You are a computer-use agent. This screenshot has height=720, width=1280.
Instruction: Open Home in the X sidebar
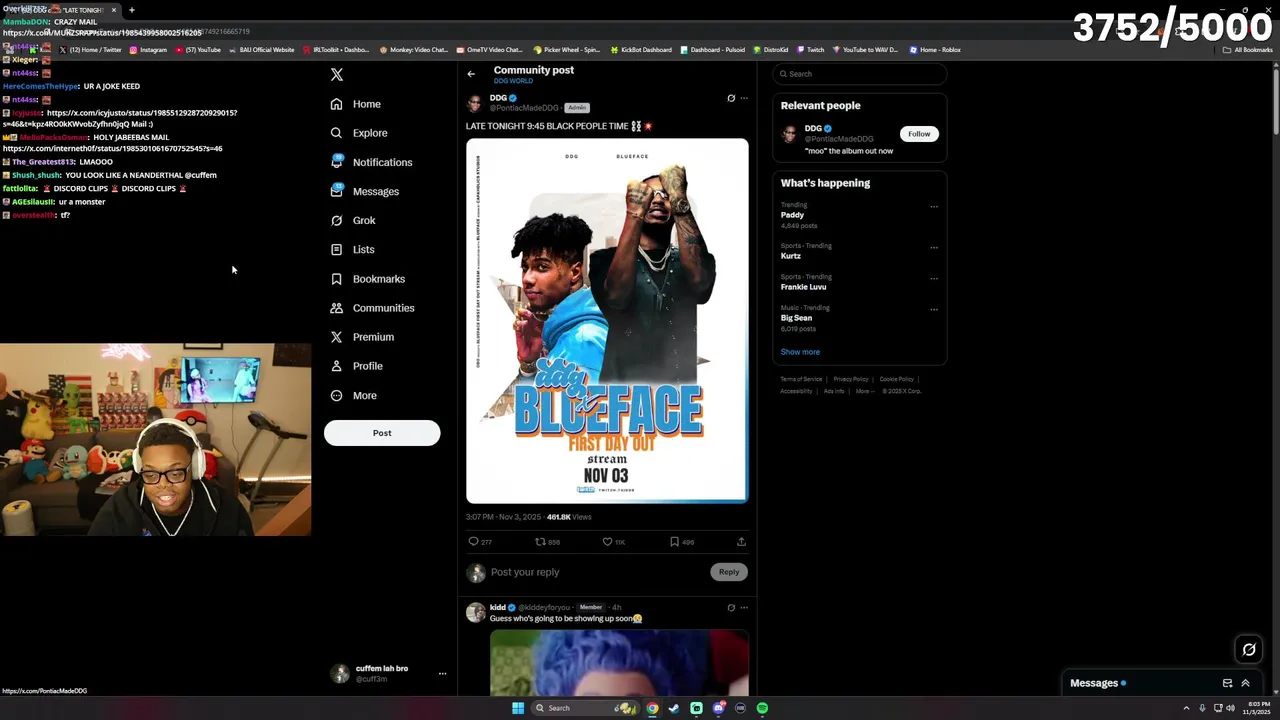tap(356, 104)
